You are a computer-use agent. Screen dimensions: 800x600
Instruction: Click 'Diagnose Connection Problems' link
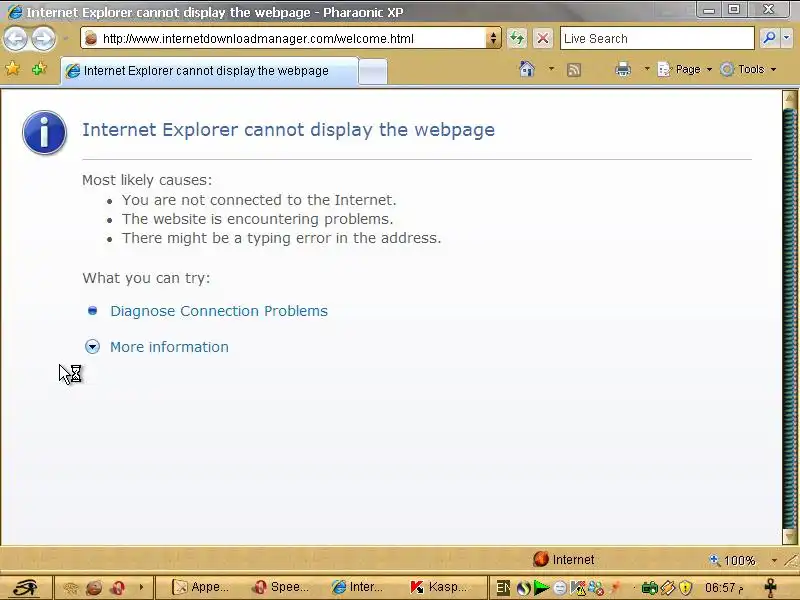pyautogui.click(x=219, y=311)
